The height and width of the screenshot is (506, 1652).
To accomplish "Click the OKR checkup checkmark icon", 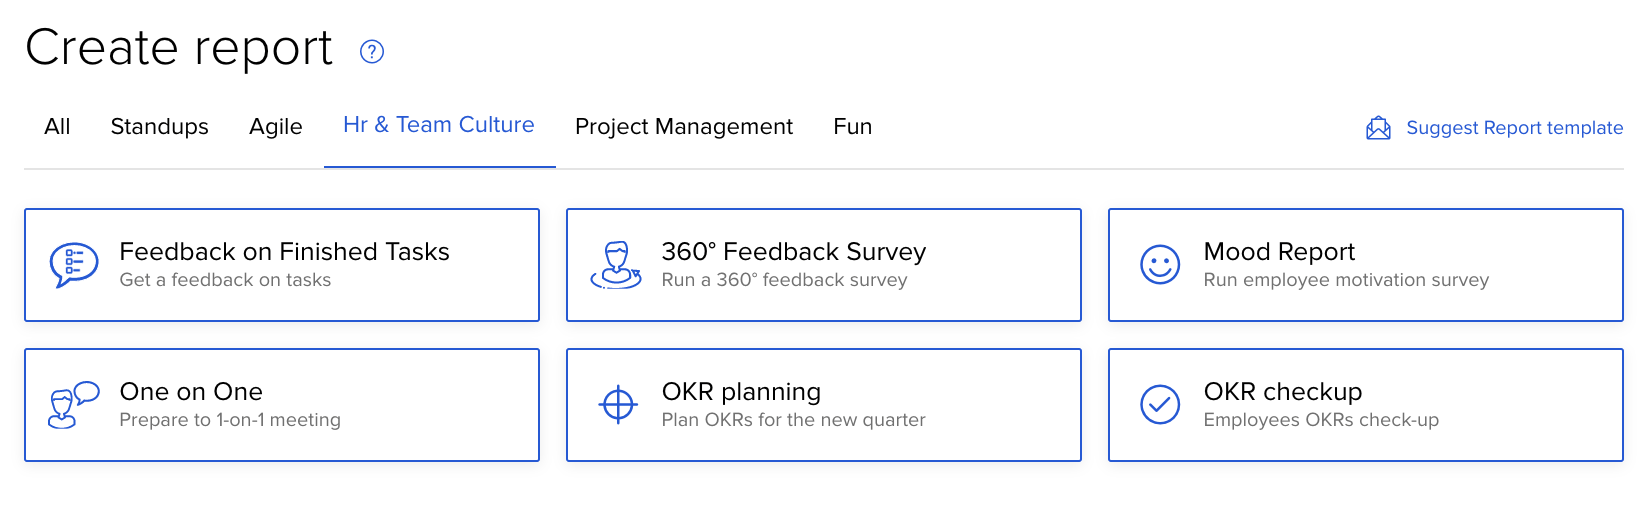I will pyautogui.click(x=1160, y=405).
